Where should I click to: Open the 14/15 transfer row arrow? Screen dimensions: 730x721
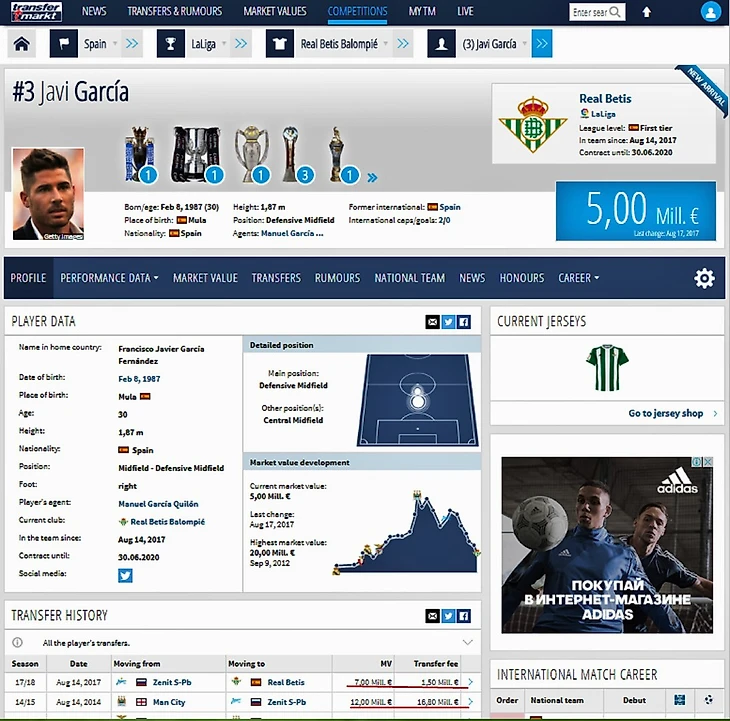470,701
